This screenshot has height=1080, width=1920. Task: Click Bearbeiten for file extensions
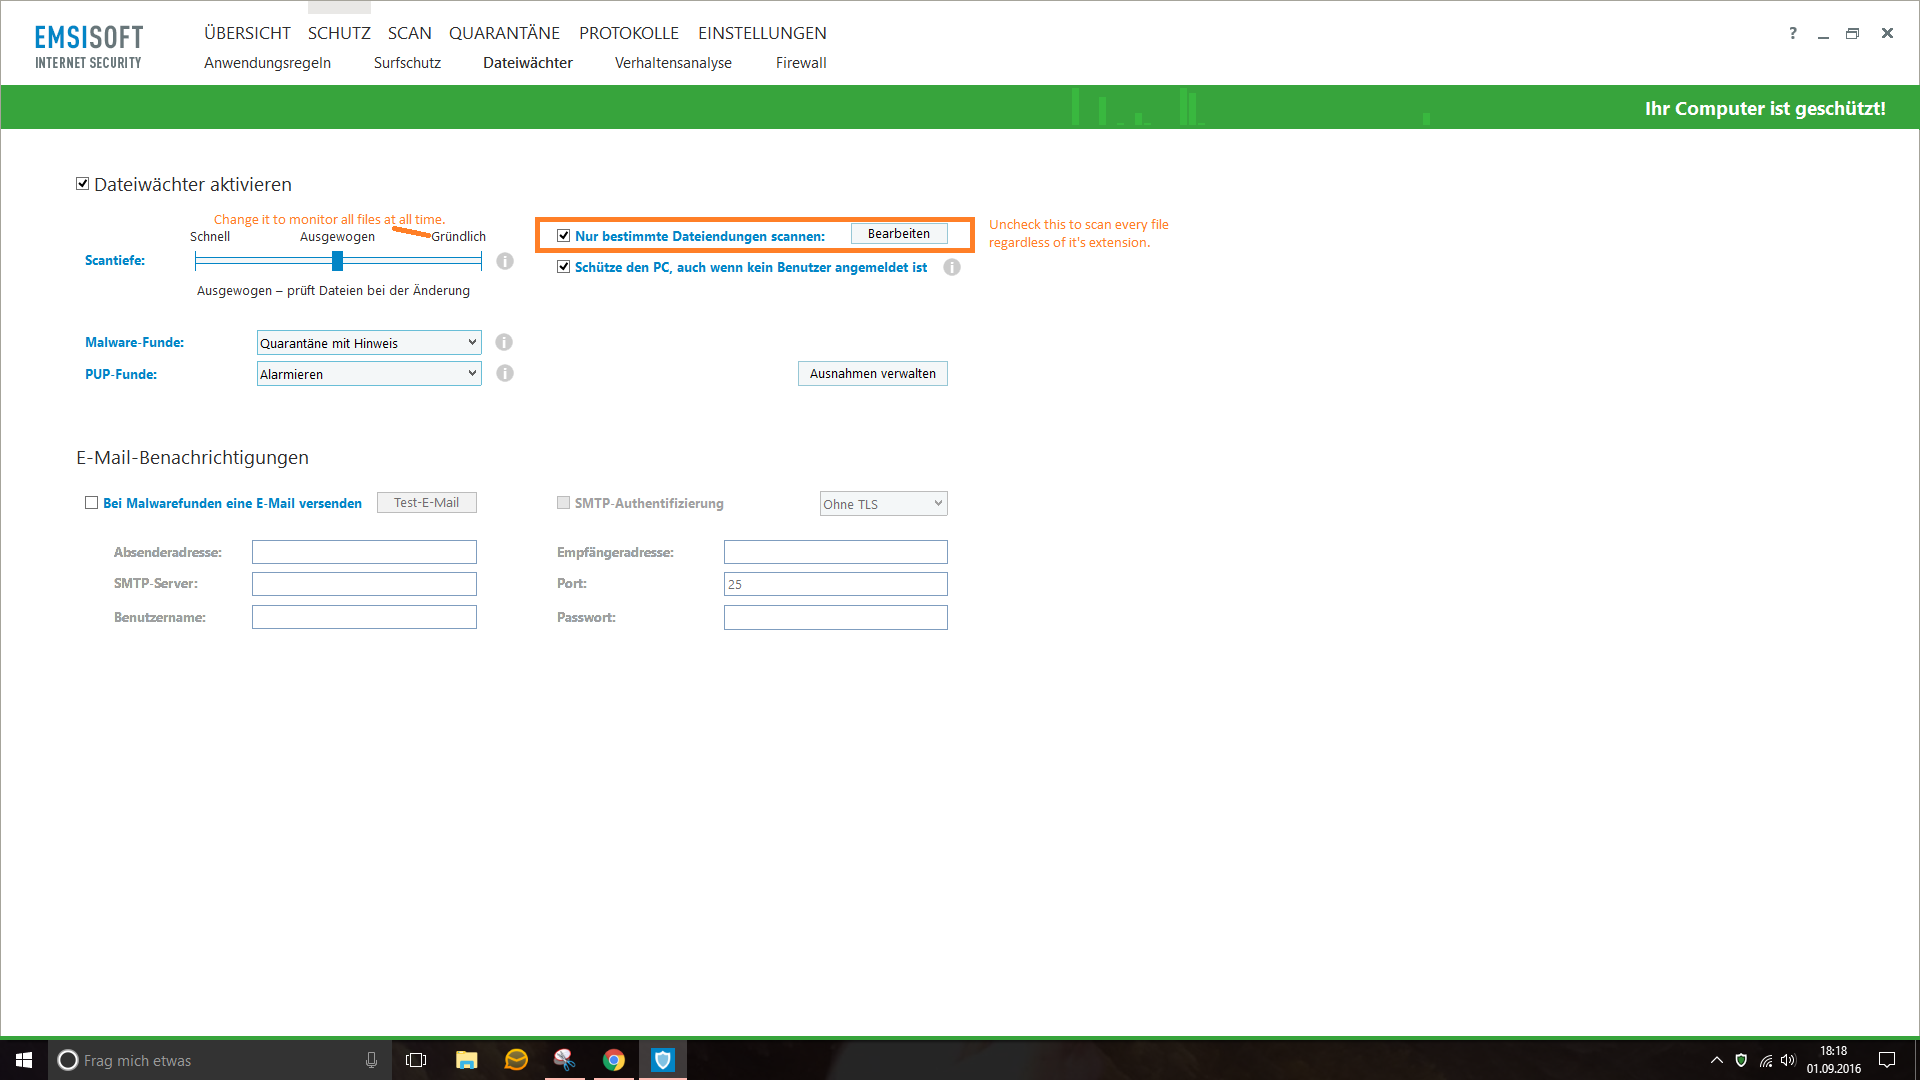pyautogui.click(x=898, y=233)
